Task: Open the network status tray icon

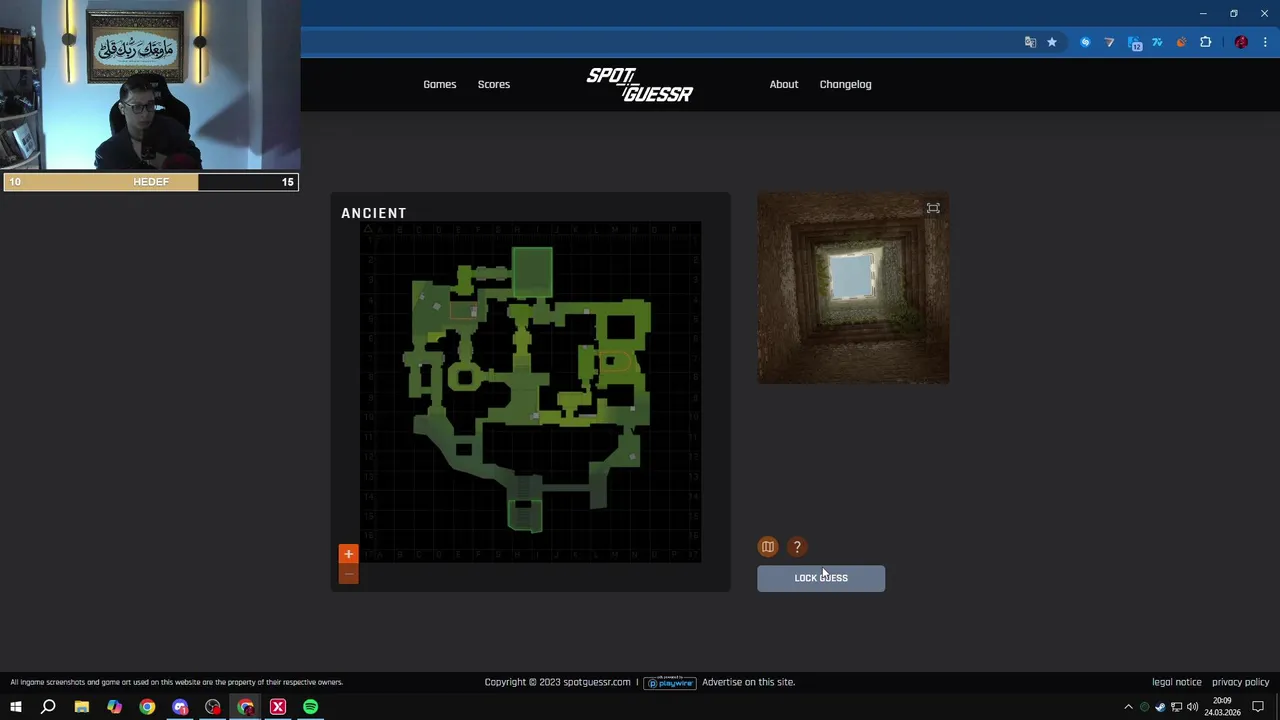Action: (x=1177, y=707)
